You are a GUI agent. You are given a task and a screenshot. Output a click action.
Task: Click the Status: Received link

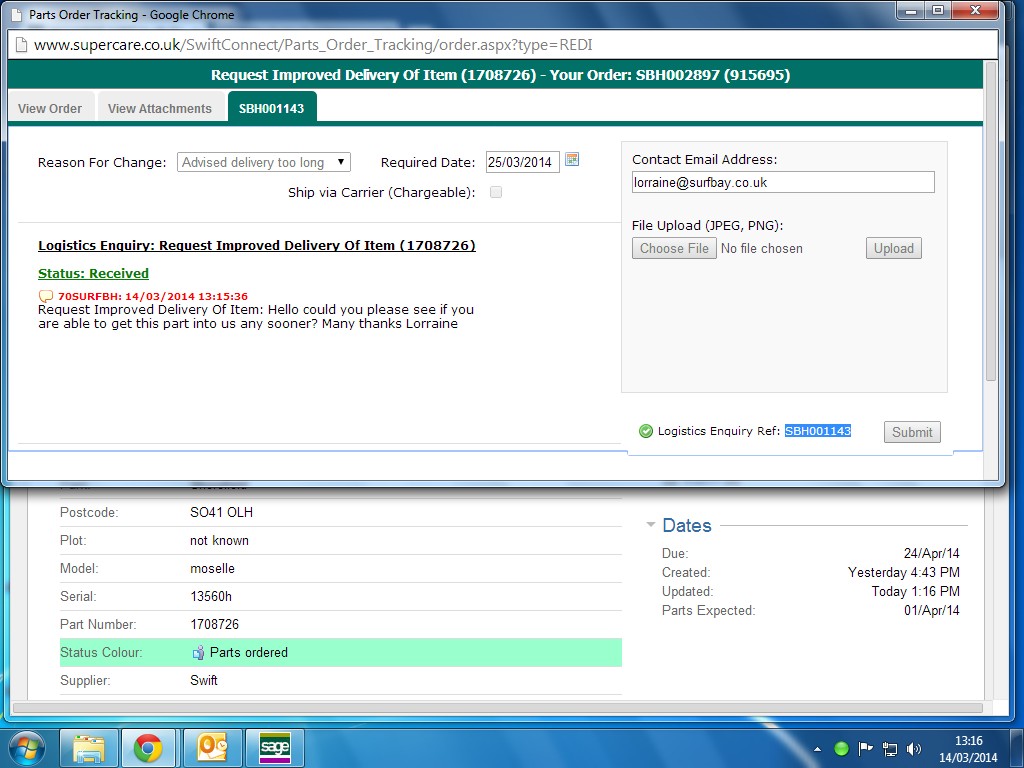click(93, 274)
